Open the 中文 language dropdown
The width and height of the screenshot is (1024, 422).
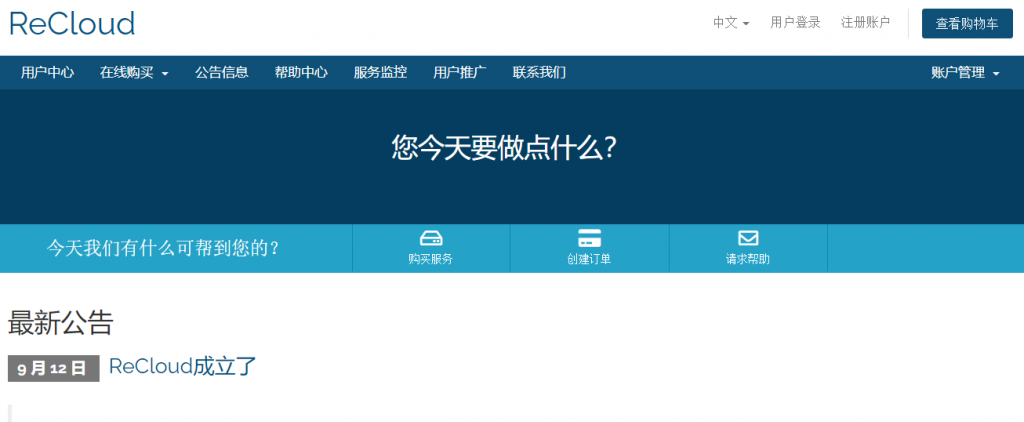click(731, 23)
